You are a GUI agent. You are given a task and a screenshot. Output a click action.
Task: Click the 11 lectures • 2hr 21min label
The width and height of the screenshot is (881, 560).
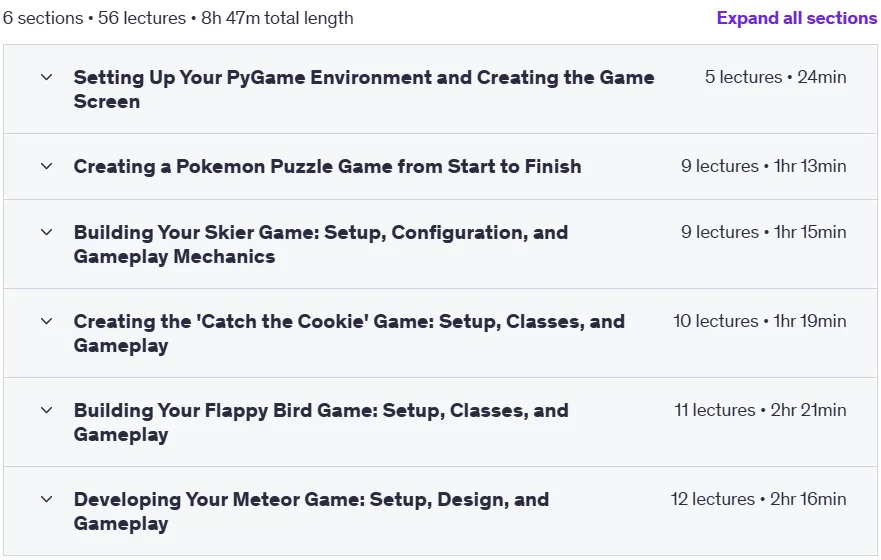760,410
